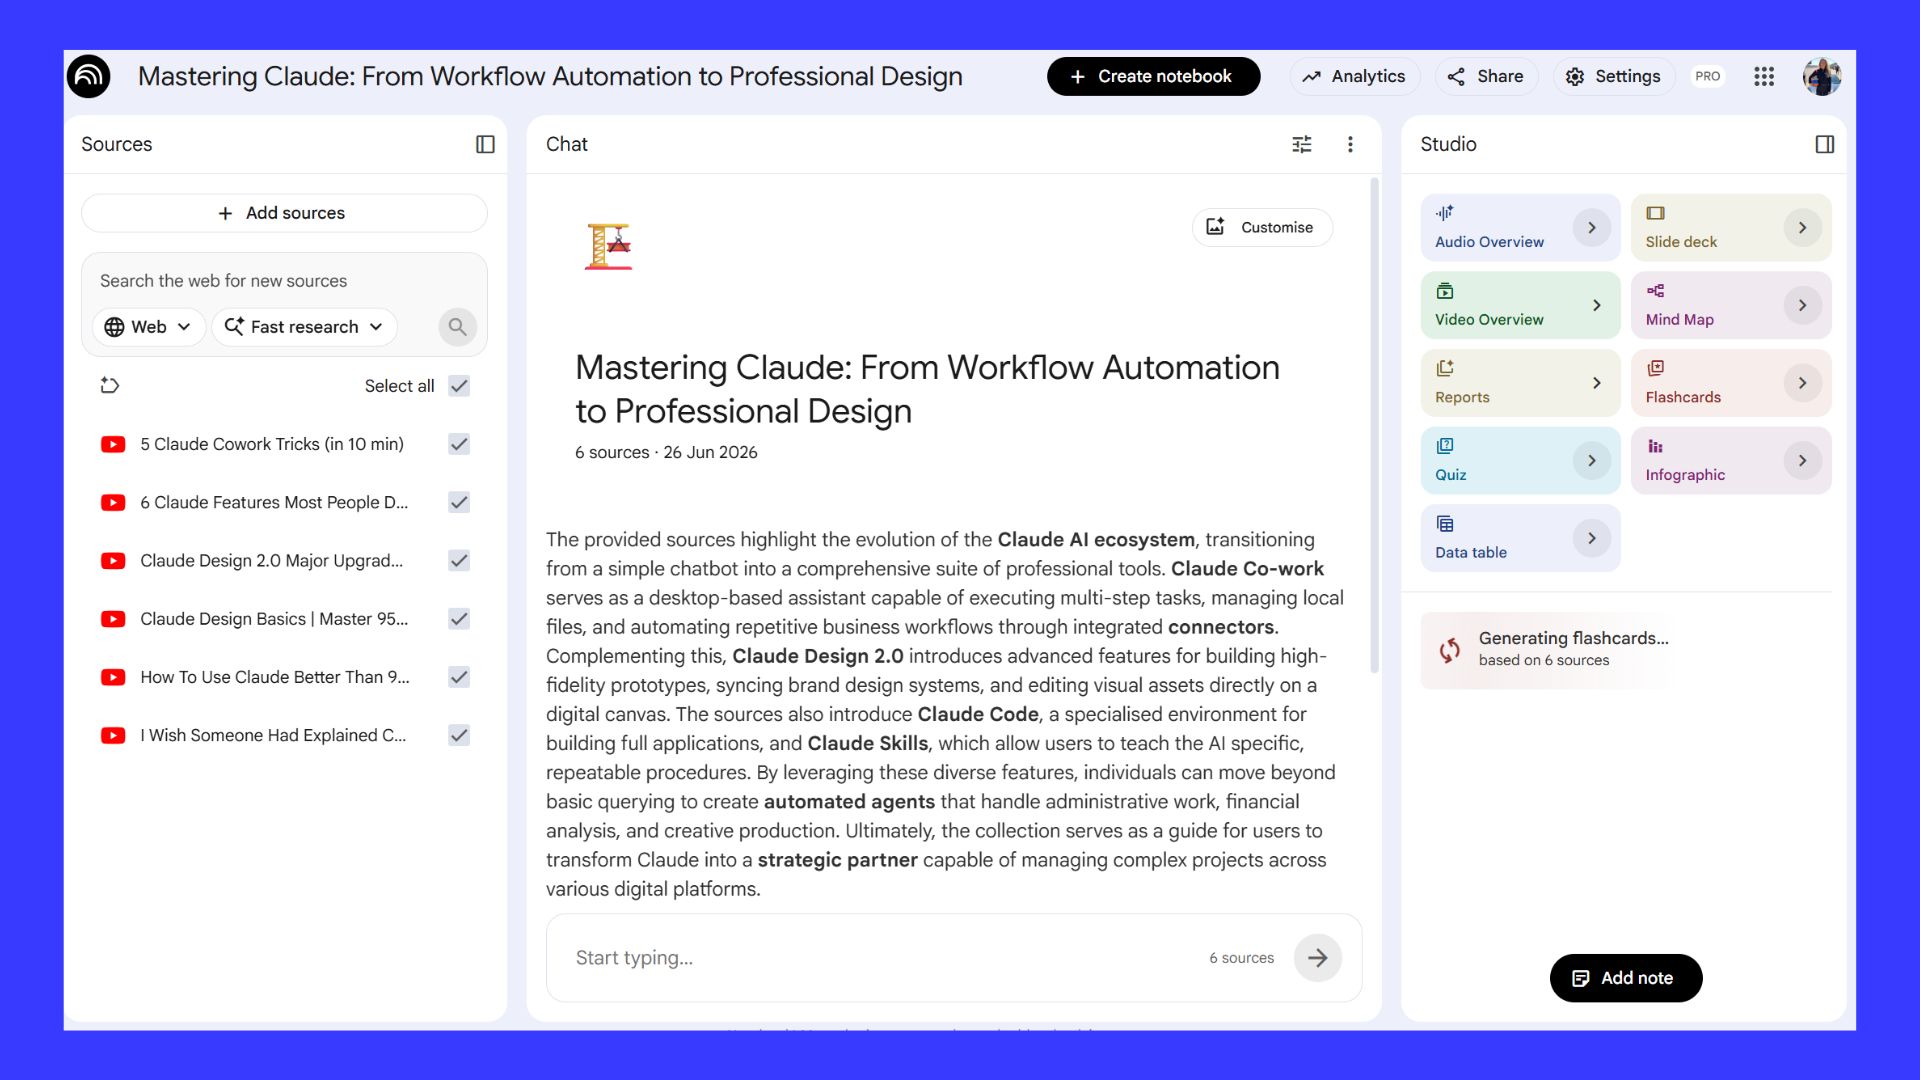Click the PRO badge

point(1708,76)
